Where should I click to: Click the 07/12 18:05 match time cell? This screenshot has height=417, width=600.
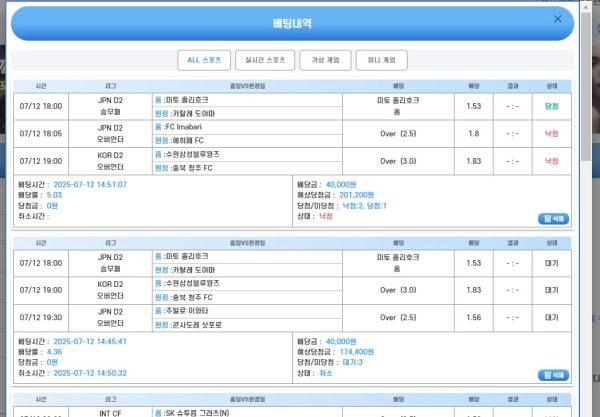(x=41, y=134)
